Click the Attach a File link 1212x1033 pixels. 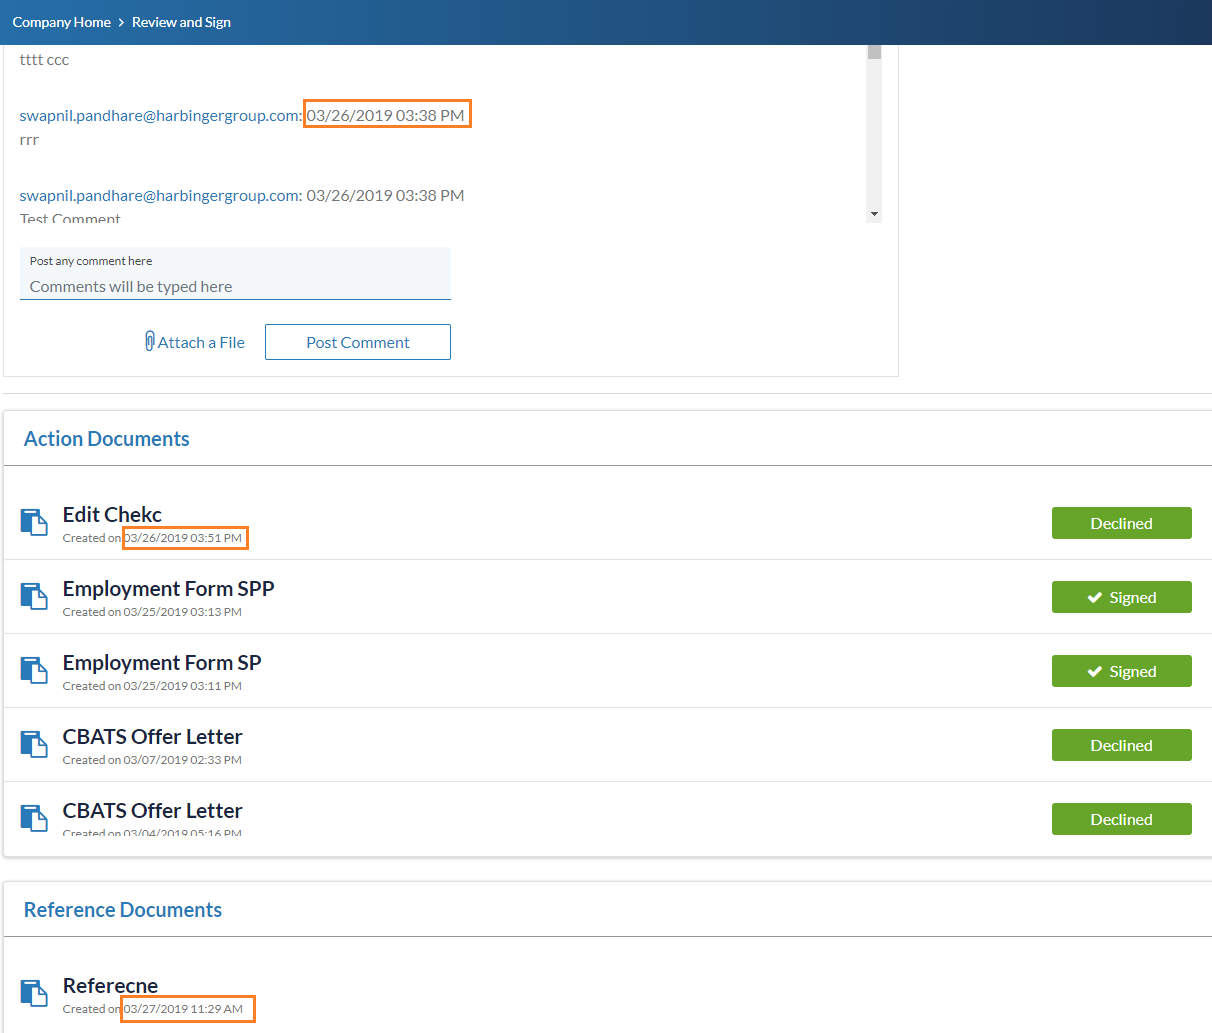tap(201, 342)
